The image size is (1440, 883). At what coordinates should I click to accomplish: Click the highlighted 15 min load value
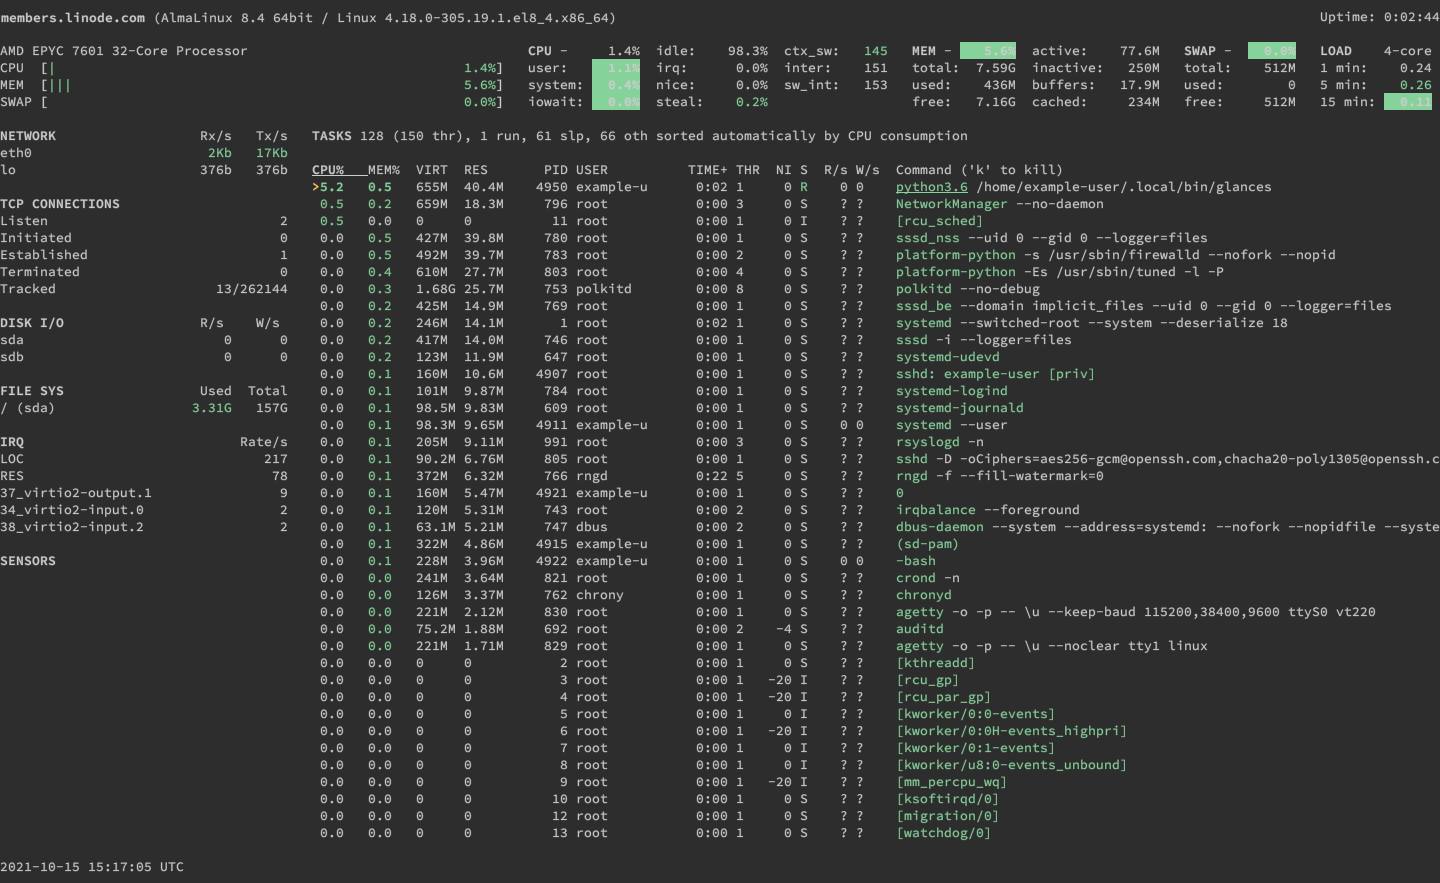point(1407,102)
